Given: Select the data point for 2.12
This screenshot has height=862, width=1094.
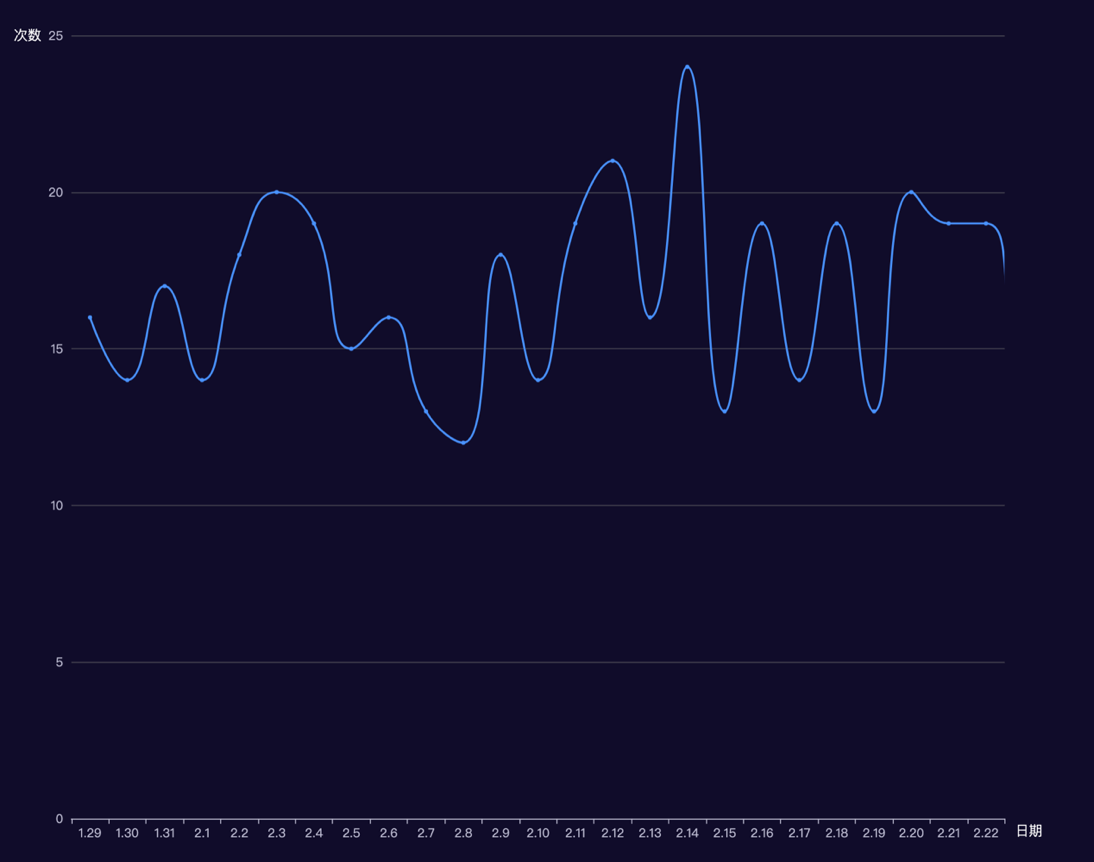Looking at the screenshot, I should [612, 161].
